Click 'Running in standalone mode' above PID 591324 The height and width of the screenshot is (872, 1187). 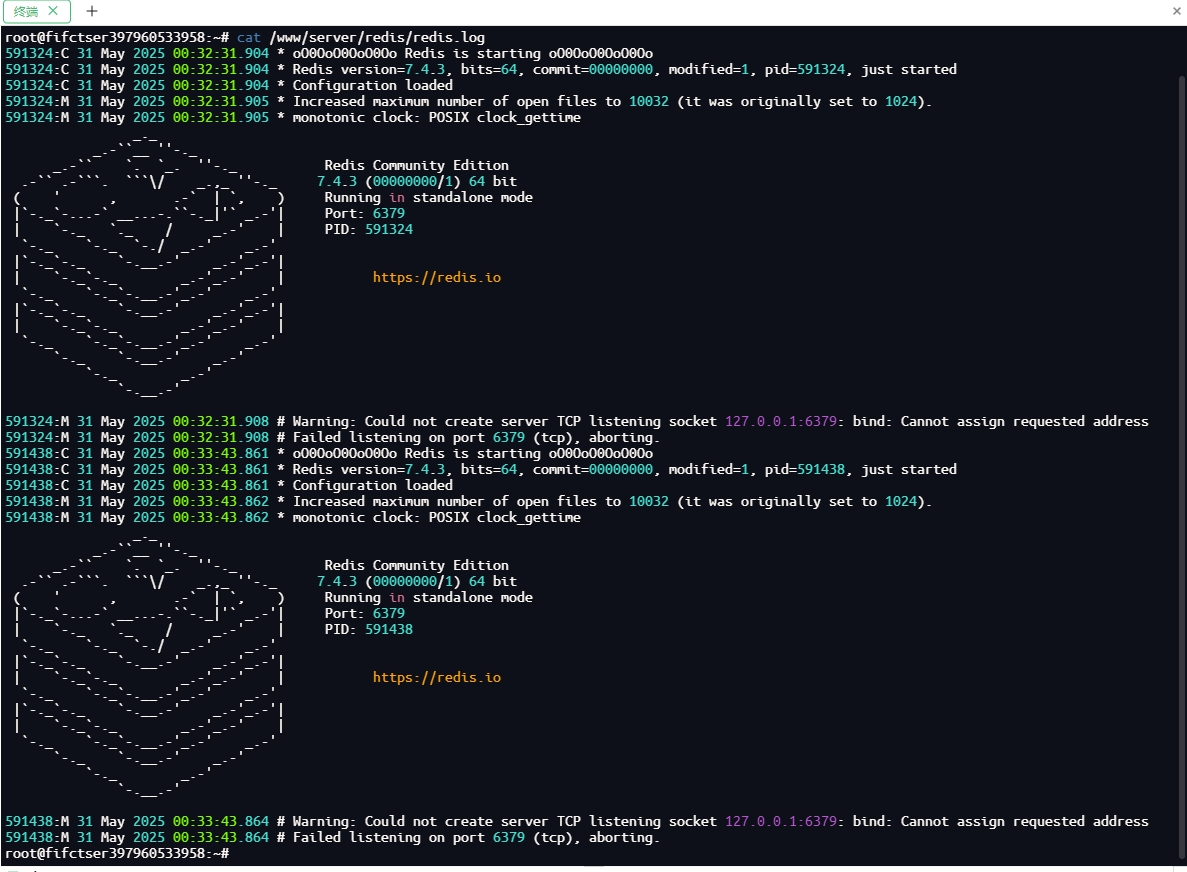click(428, 198)
